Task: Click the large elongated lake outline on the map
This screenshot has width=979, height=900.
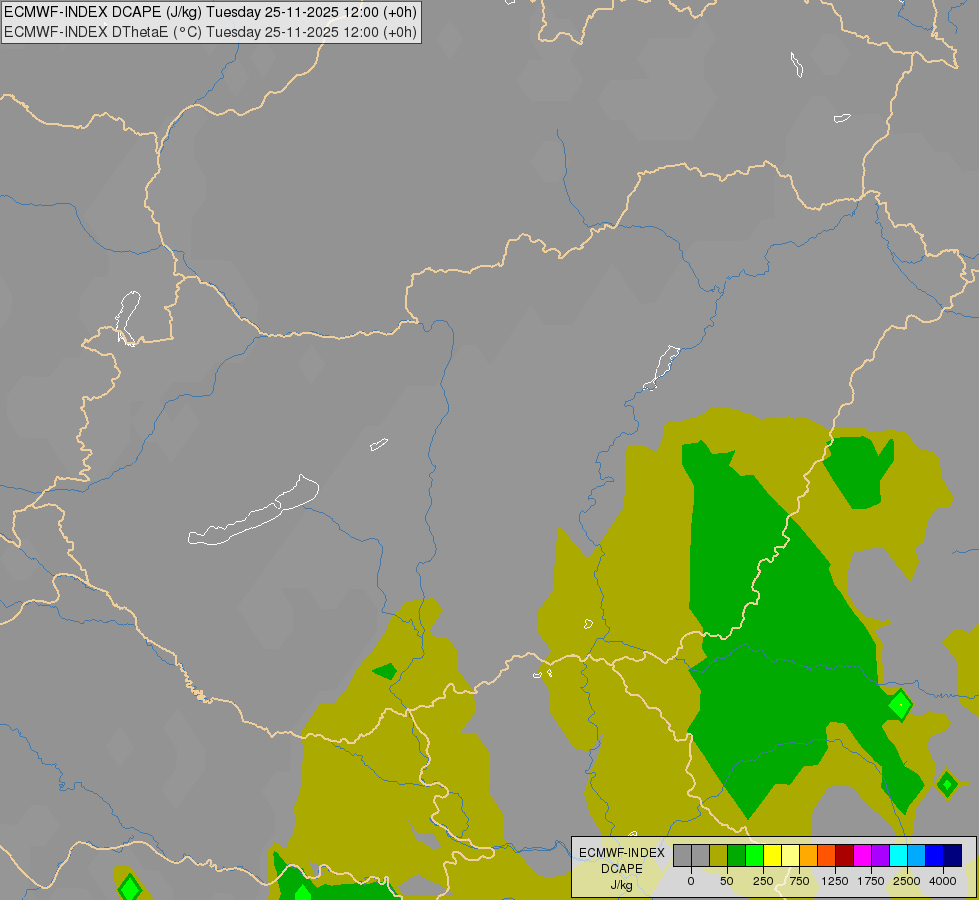Action: [x=253, y=510]
